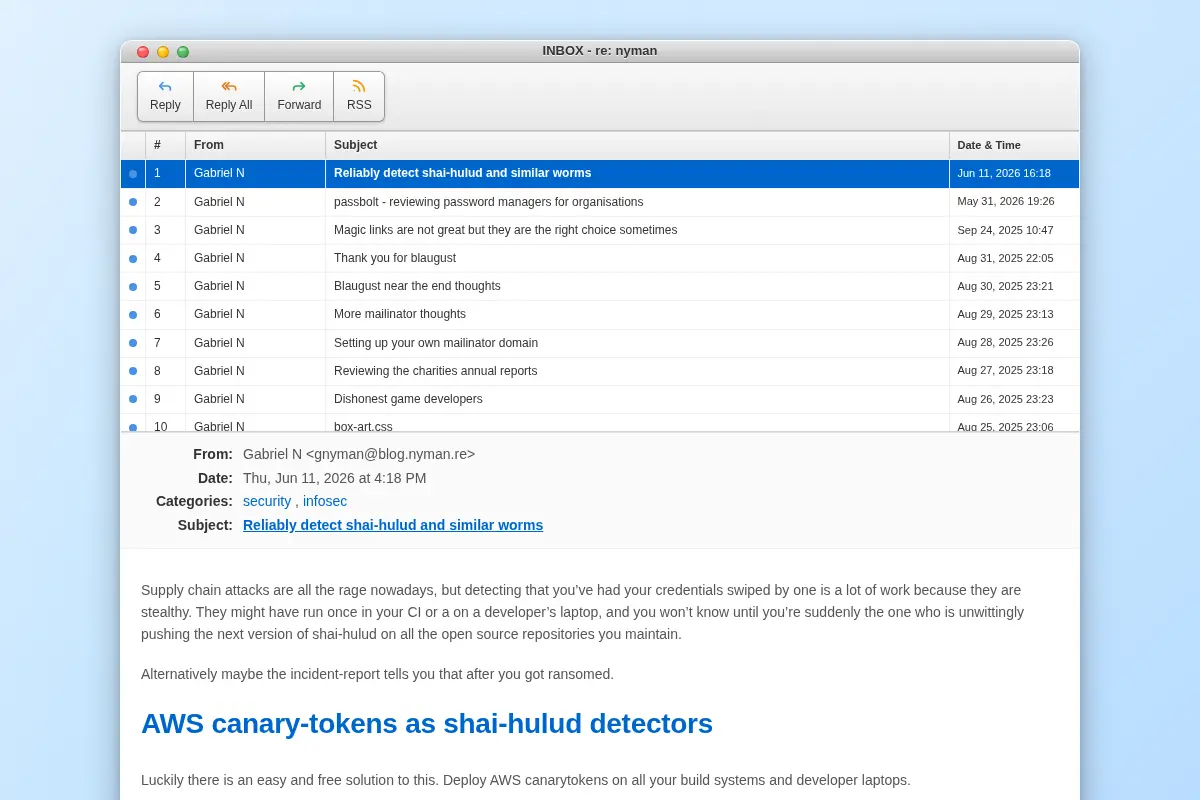Sort messages by the Subject column header
Screen dimensions: 1200x800
pyautogui.click(x=637, y=145)
